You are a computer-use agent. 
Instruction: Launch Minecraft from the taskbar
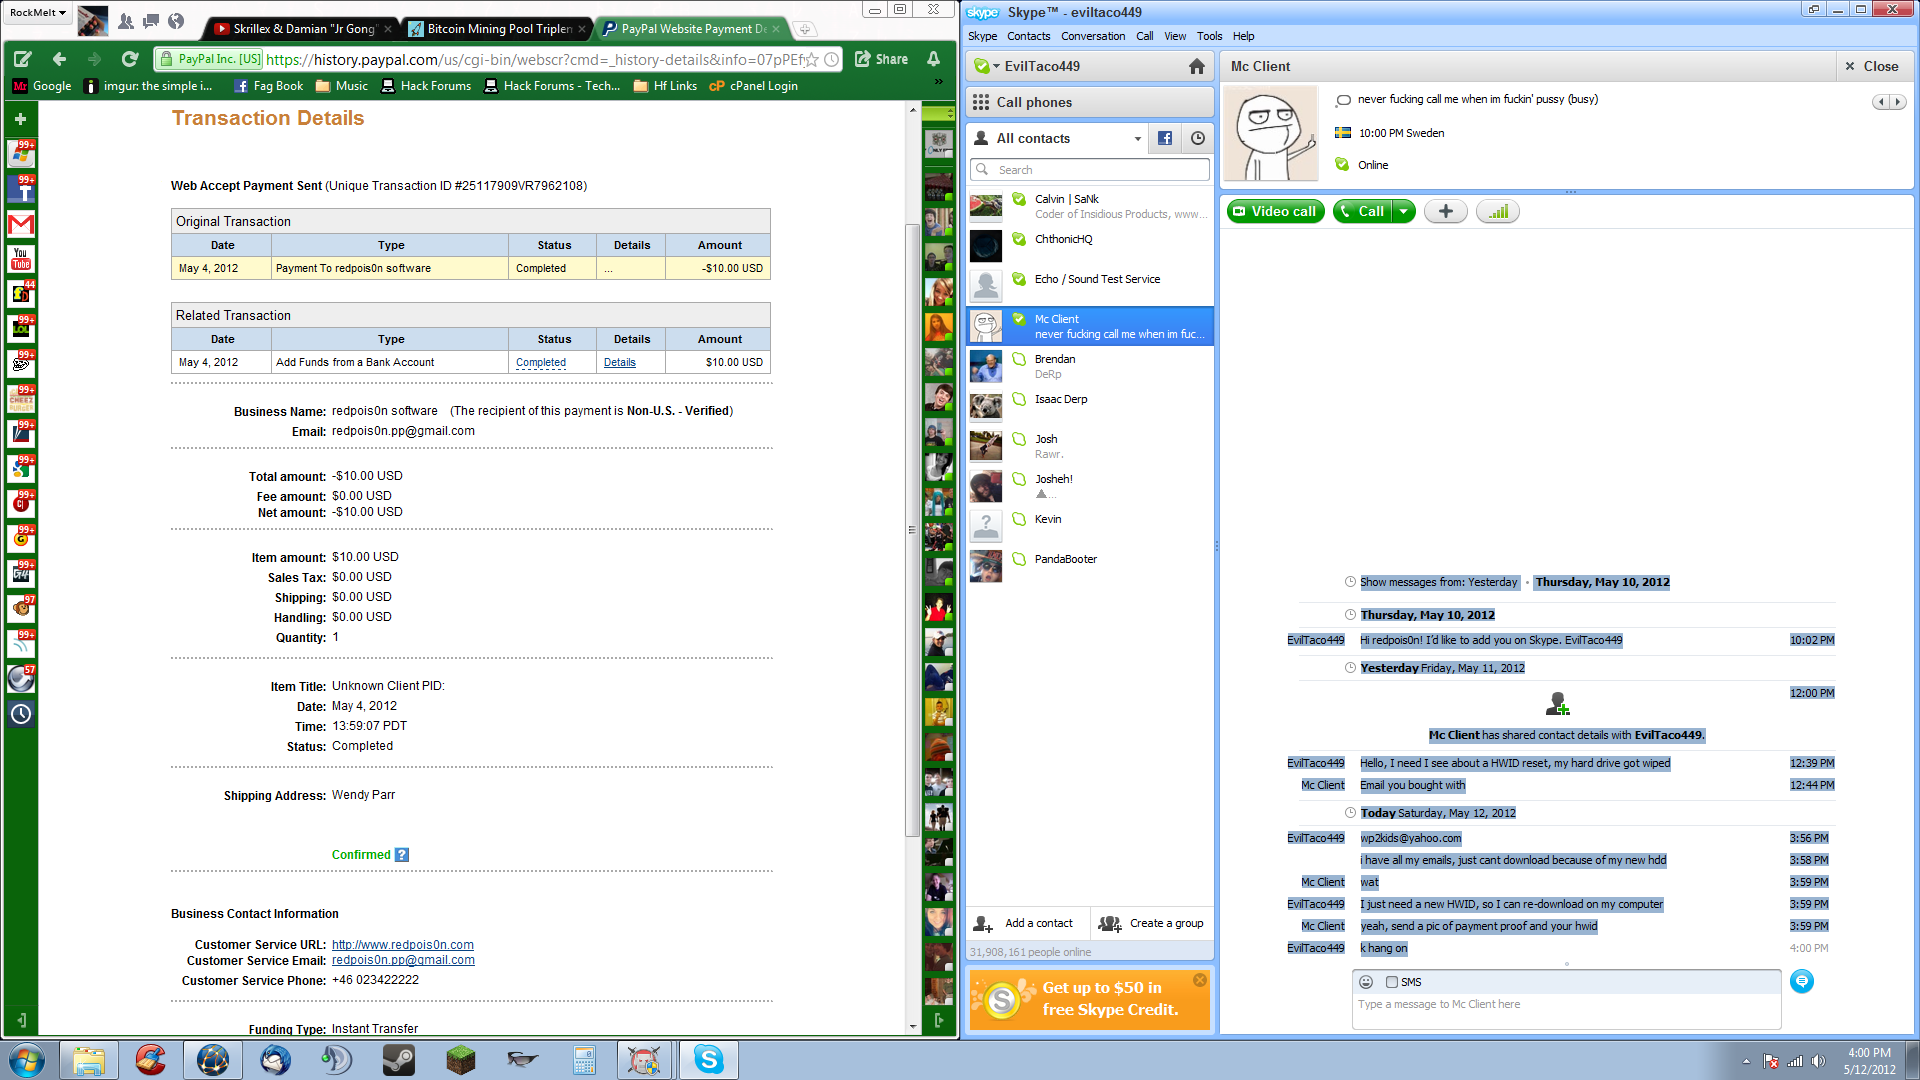(460, 1060)
